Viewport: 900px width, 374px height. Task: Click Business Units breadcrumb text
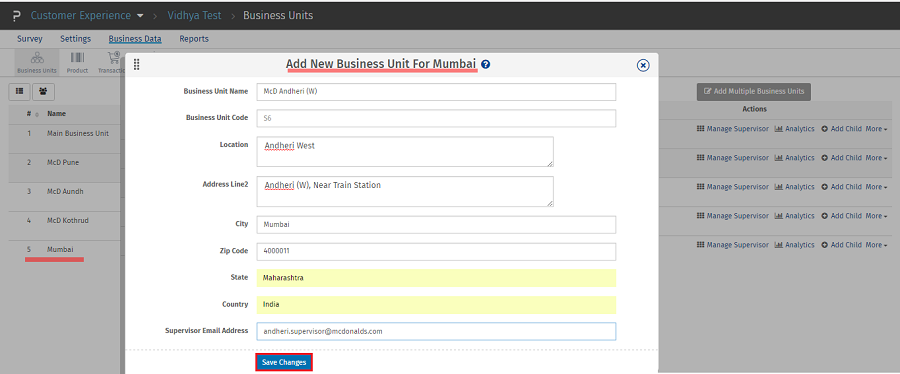click(x=278, y=15)
